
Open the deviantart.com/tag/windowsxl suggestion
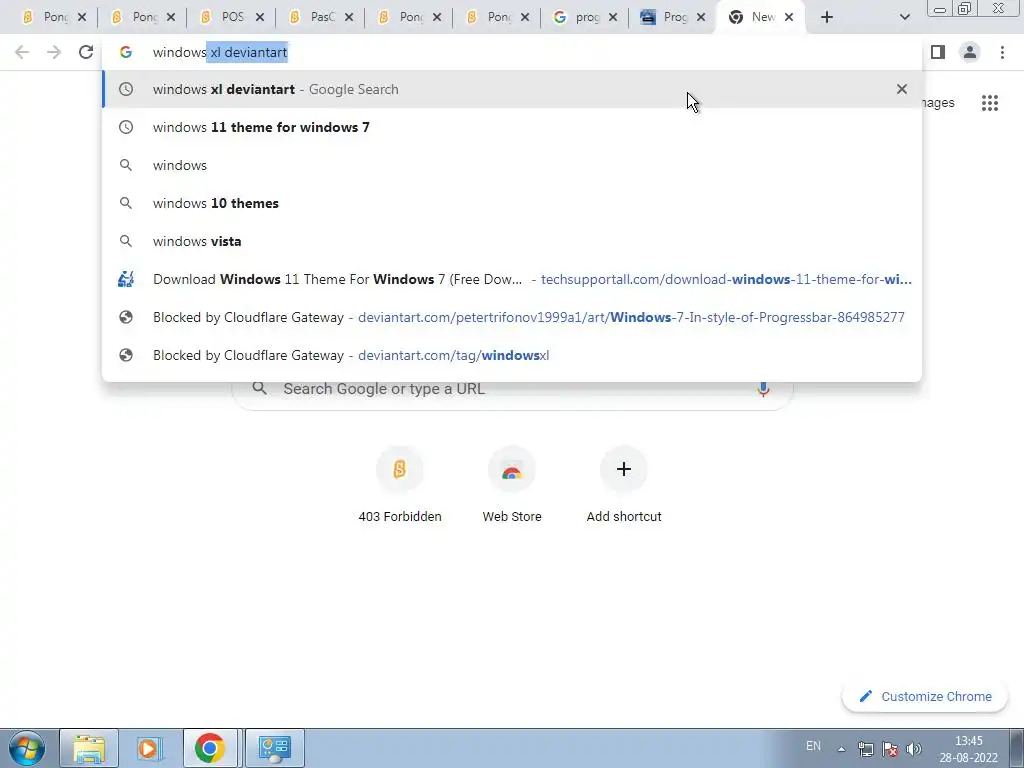pyautogui.click(x=511, y=355)
